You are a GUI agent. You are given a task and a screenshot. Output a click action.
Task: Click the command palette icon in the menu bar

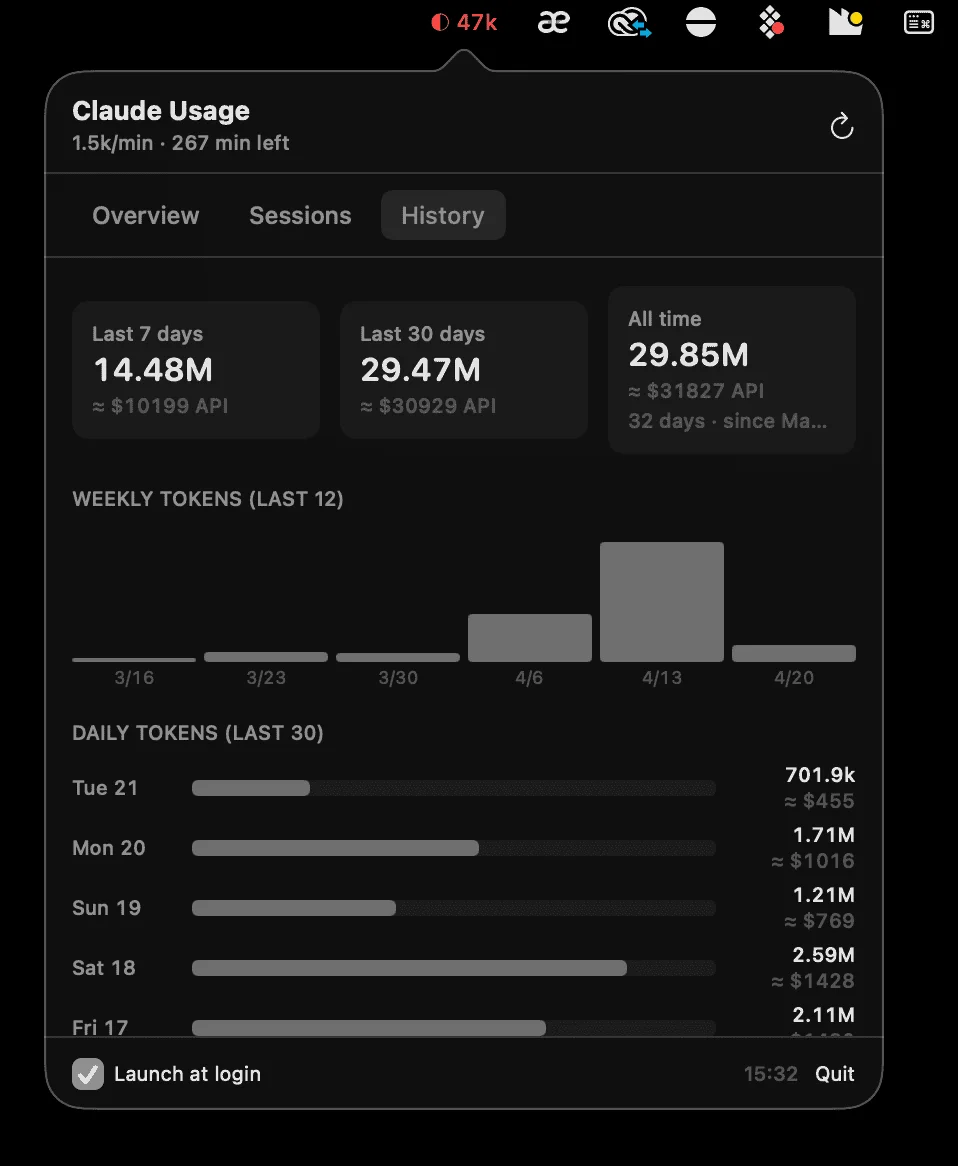(x=918, y=21)
